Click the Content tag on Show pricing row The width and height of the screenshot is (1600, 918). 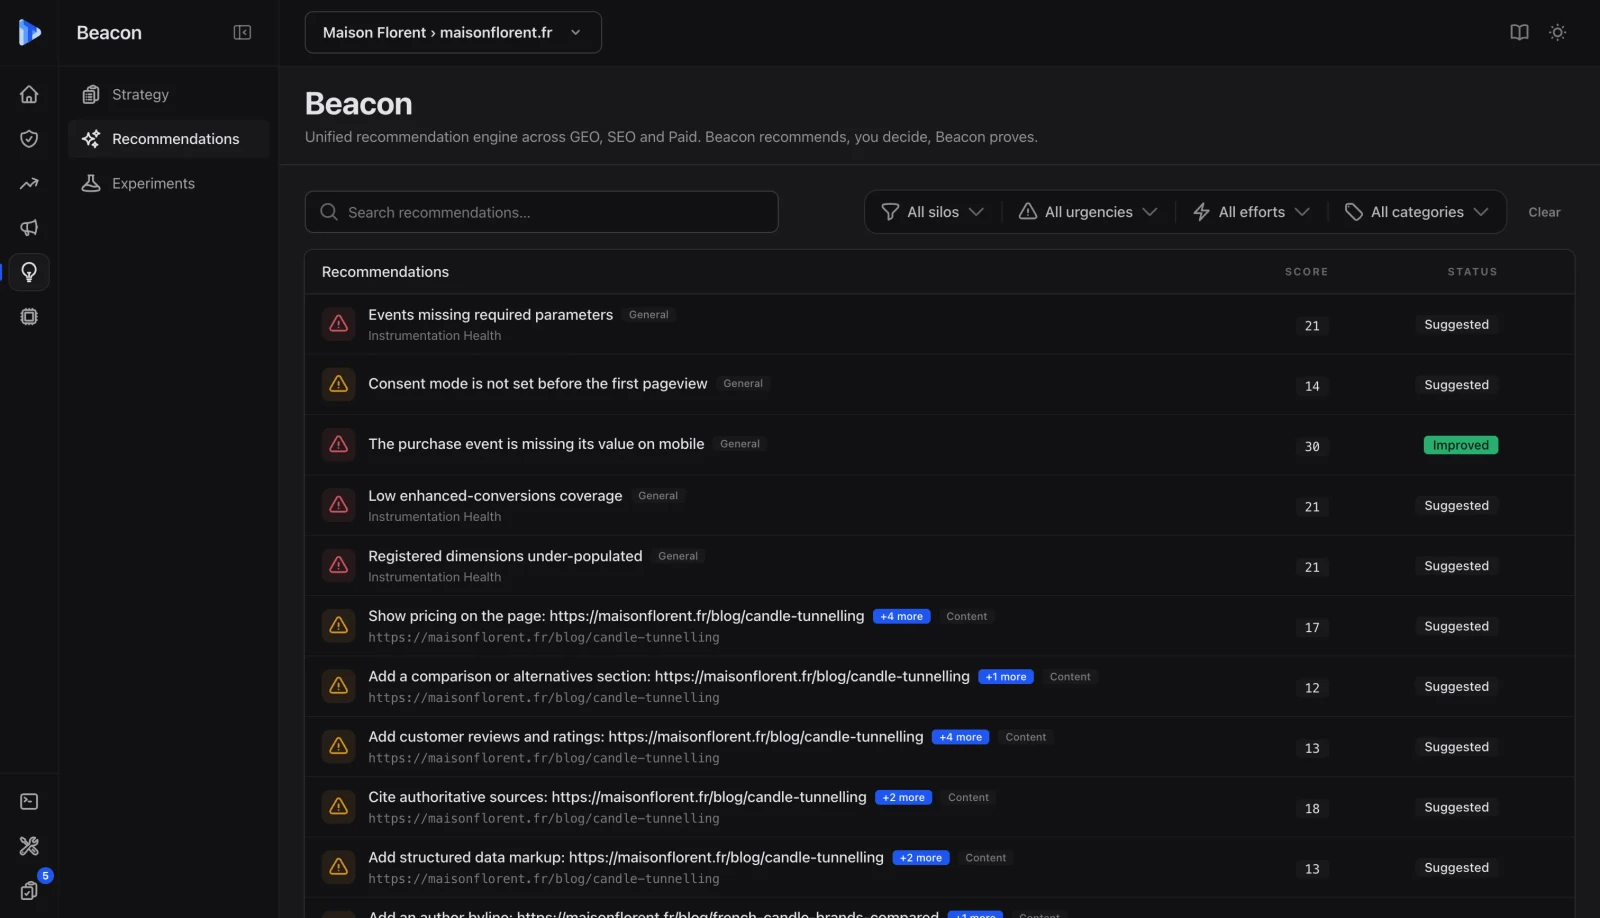[966, 616]
